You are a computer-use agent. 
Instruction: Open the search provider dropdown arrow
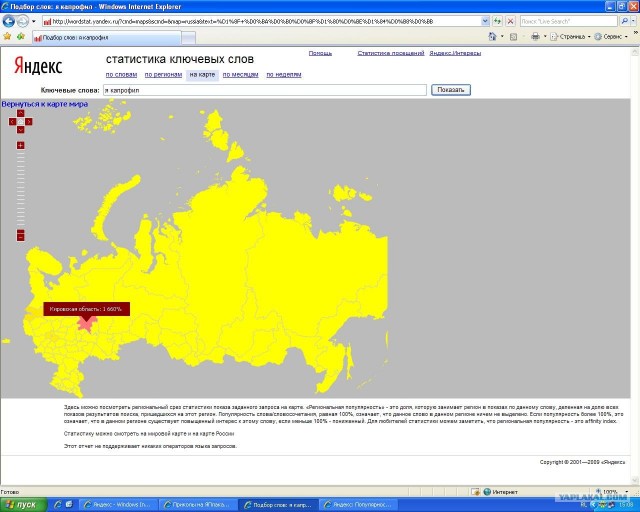click(x=634, y=21)
